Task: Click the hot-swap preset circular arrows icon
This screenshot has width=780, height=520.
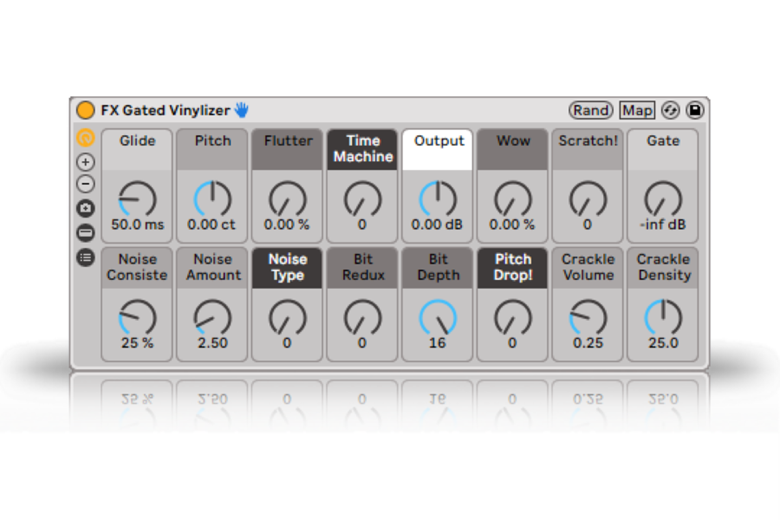Action: (670, 110)
